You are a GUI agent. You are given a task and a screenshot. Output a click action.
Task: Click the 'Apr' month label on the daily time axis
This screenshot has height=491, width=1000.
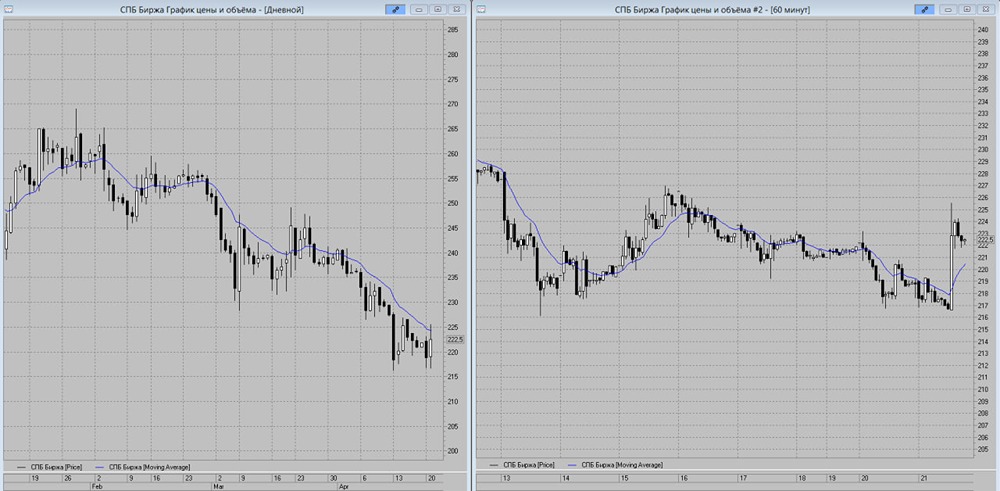tap(342, 485)
